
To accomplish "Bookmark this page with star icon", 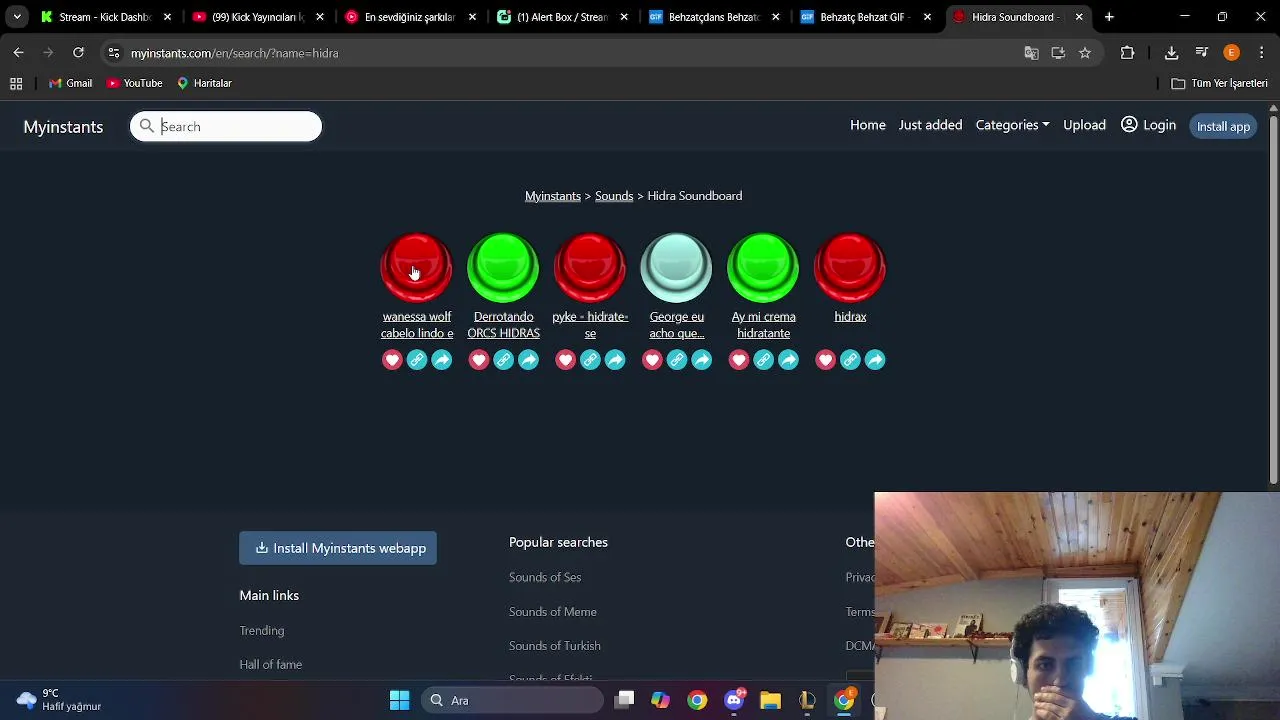I will click(1085, 53).
